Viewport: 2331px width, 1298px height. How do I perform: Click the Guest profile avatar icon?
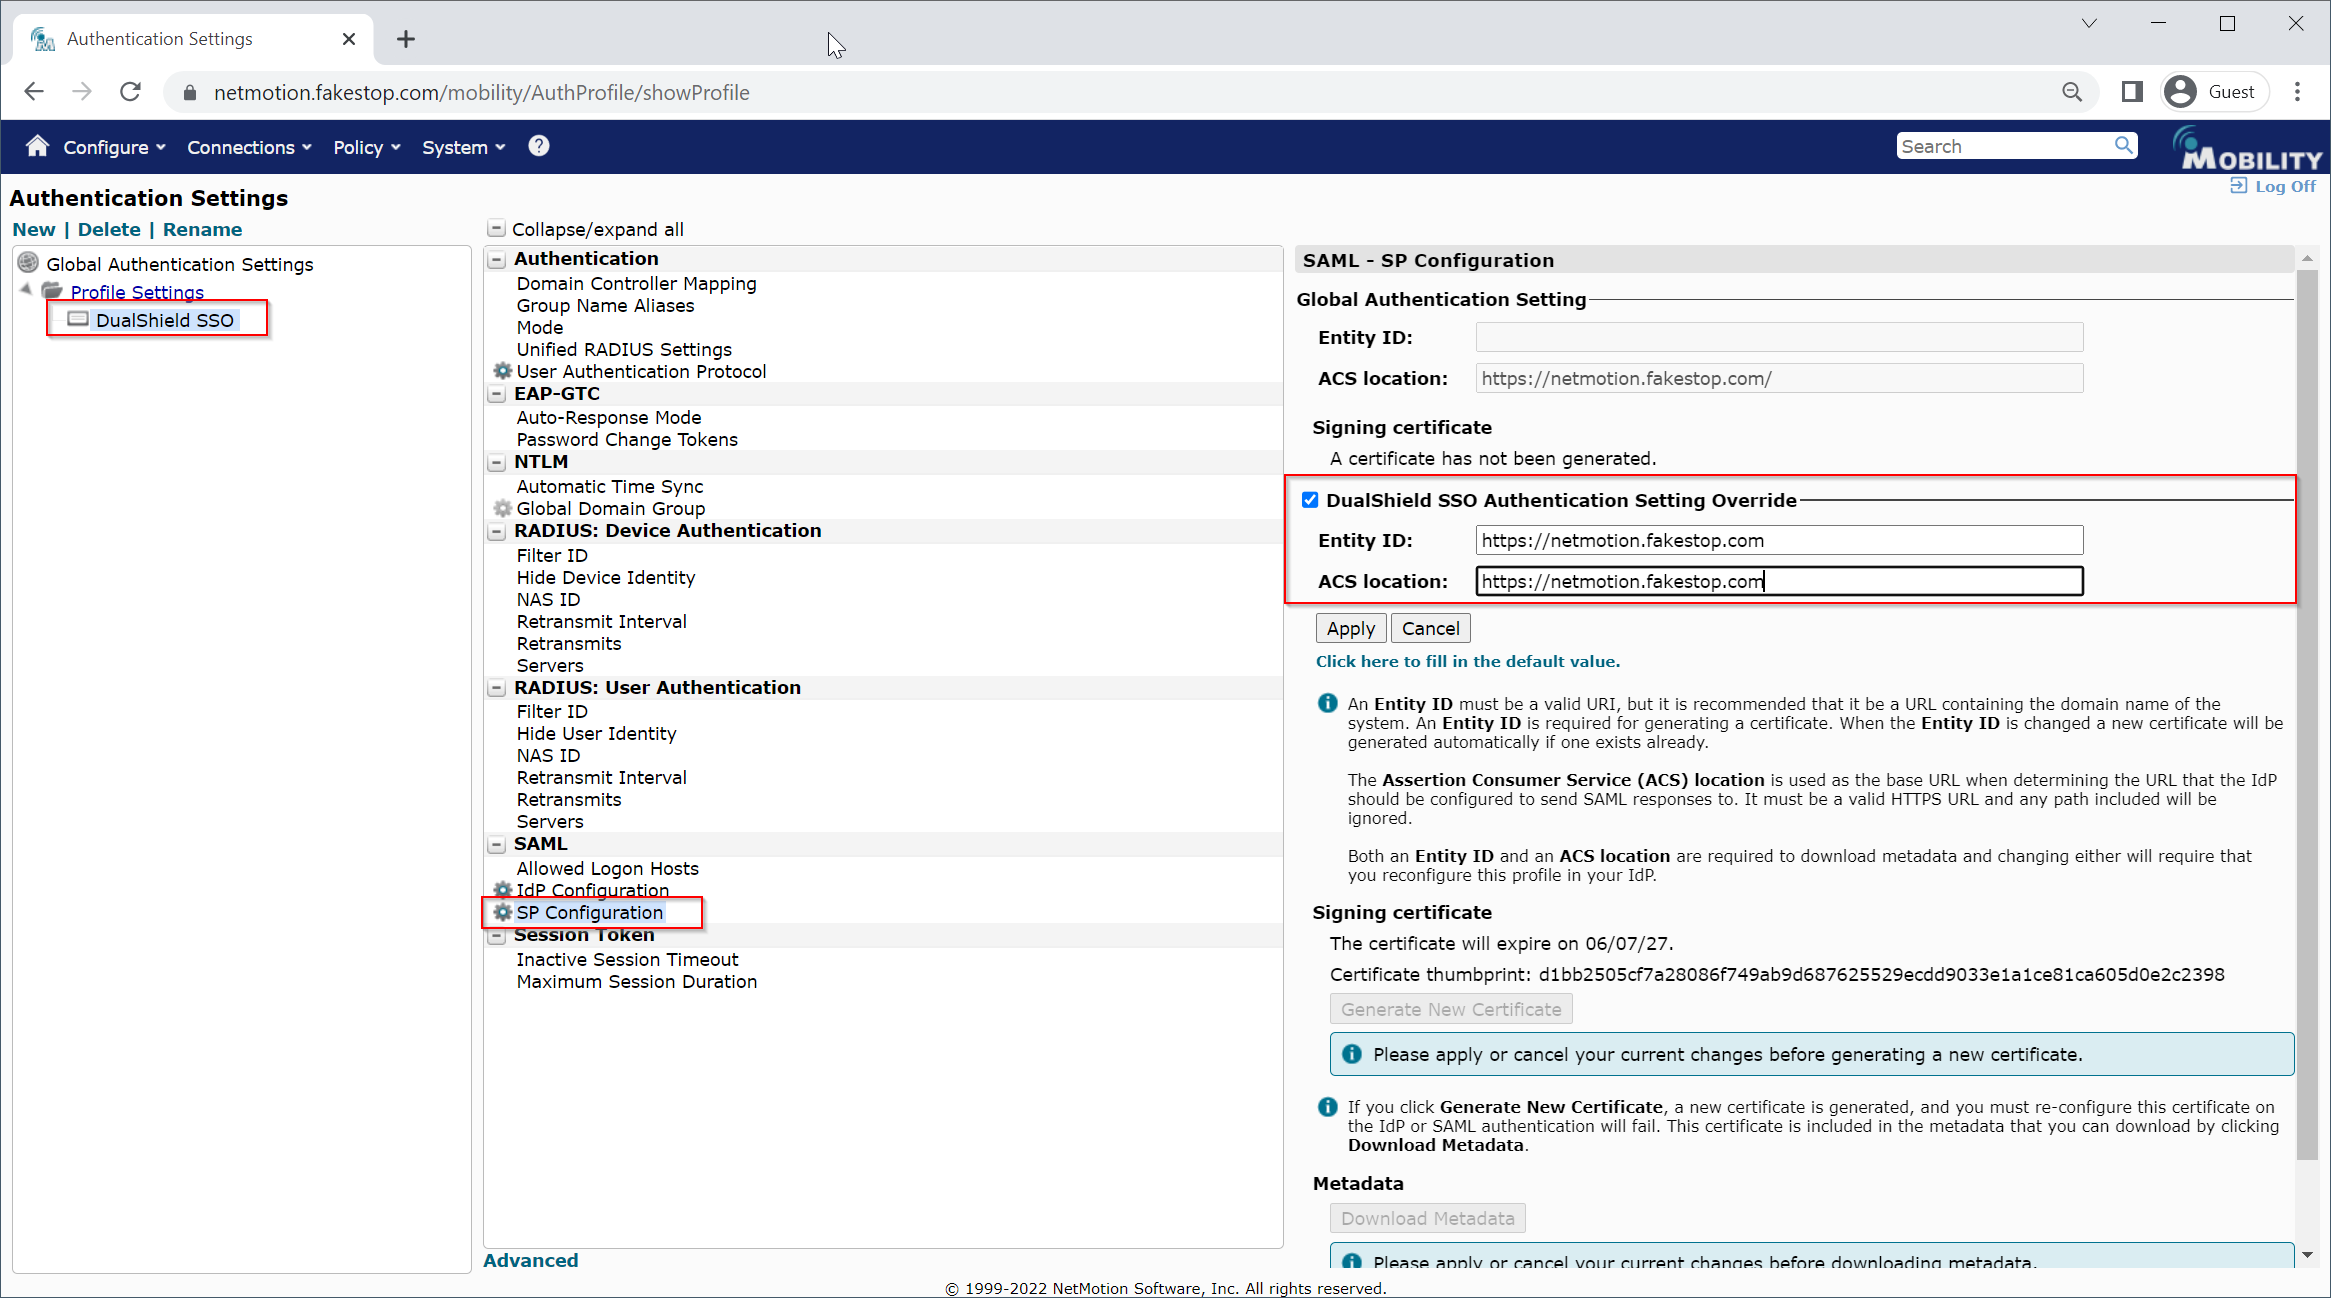(x=2181, y=92)
